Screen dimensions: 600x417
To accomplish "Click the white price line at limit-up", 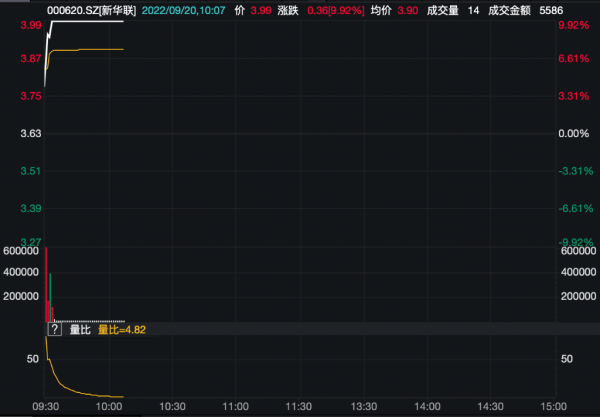I will point(88,21).
